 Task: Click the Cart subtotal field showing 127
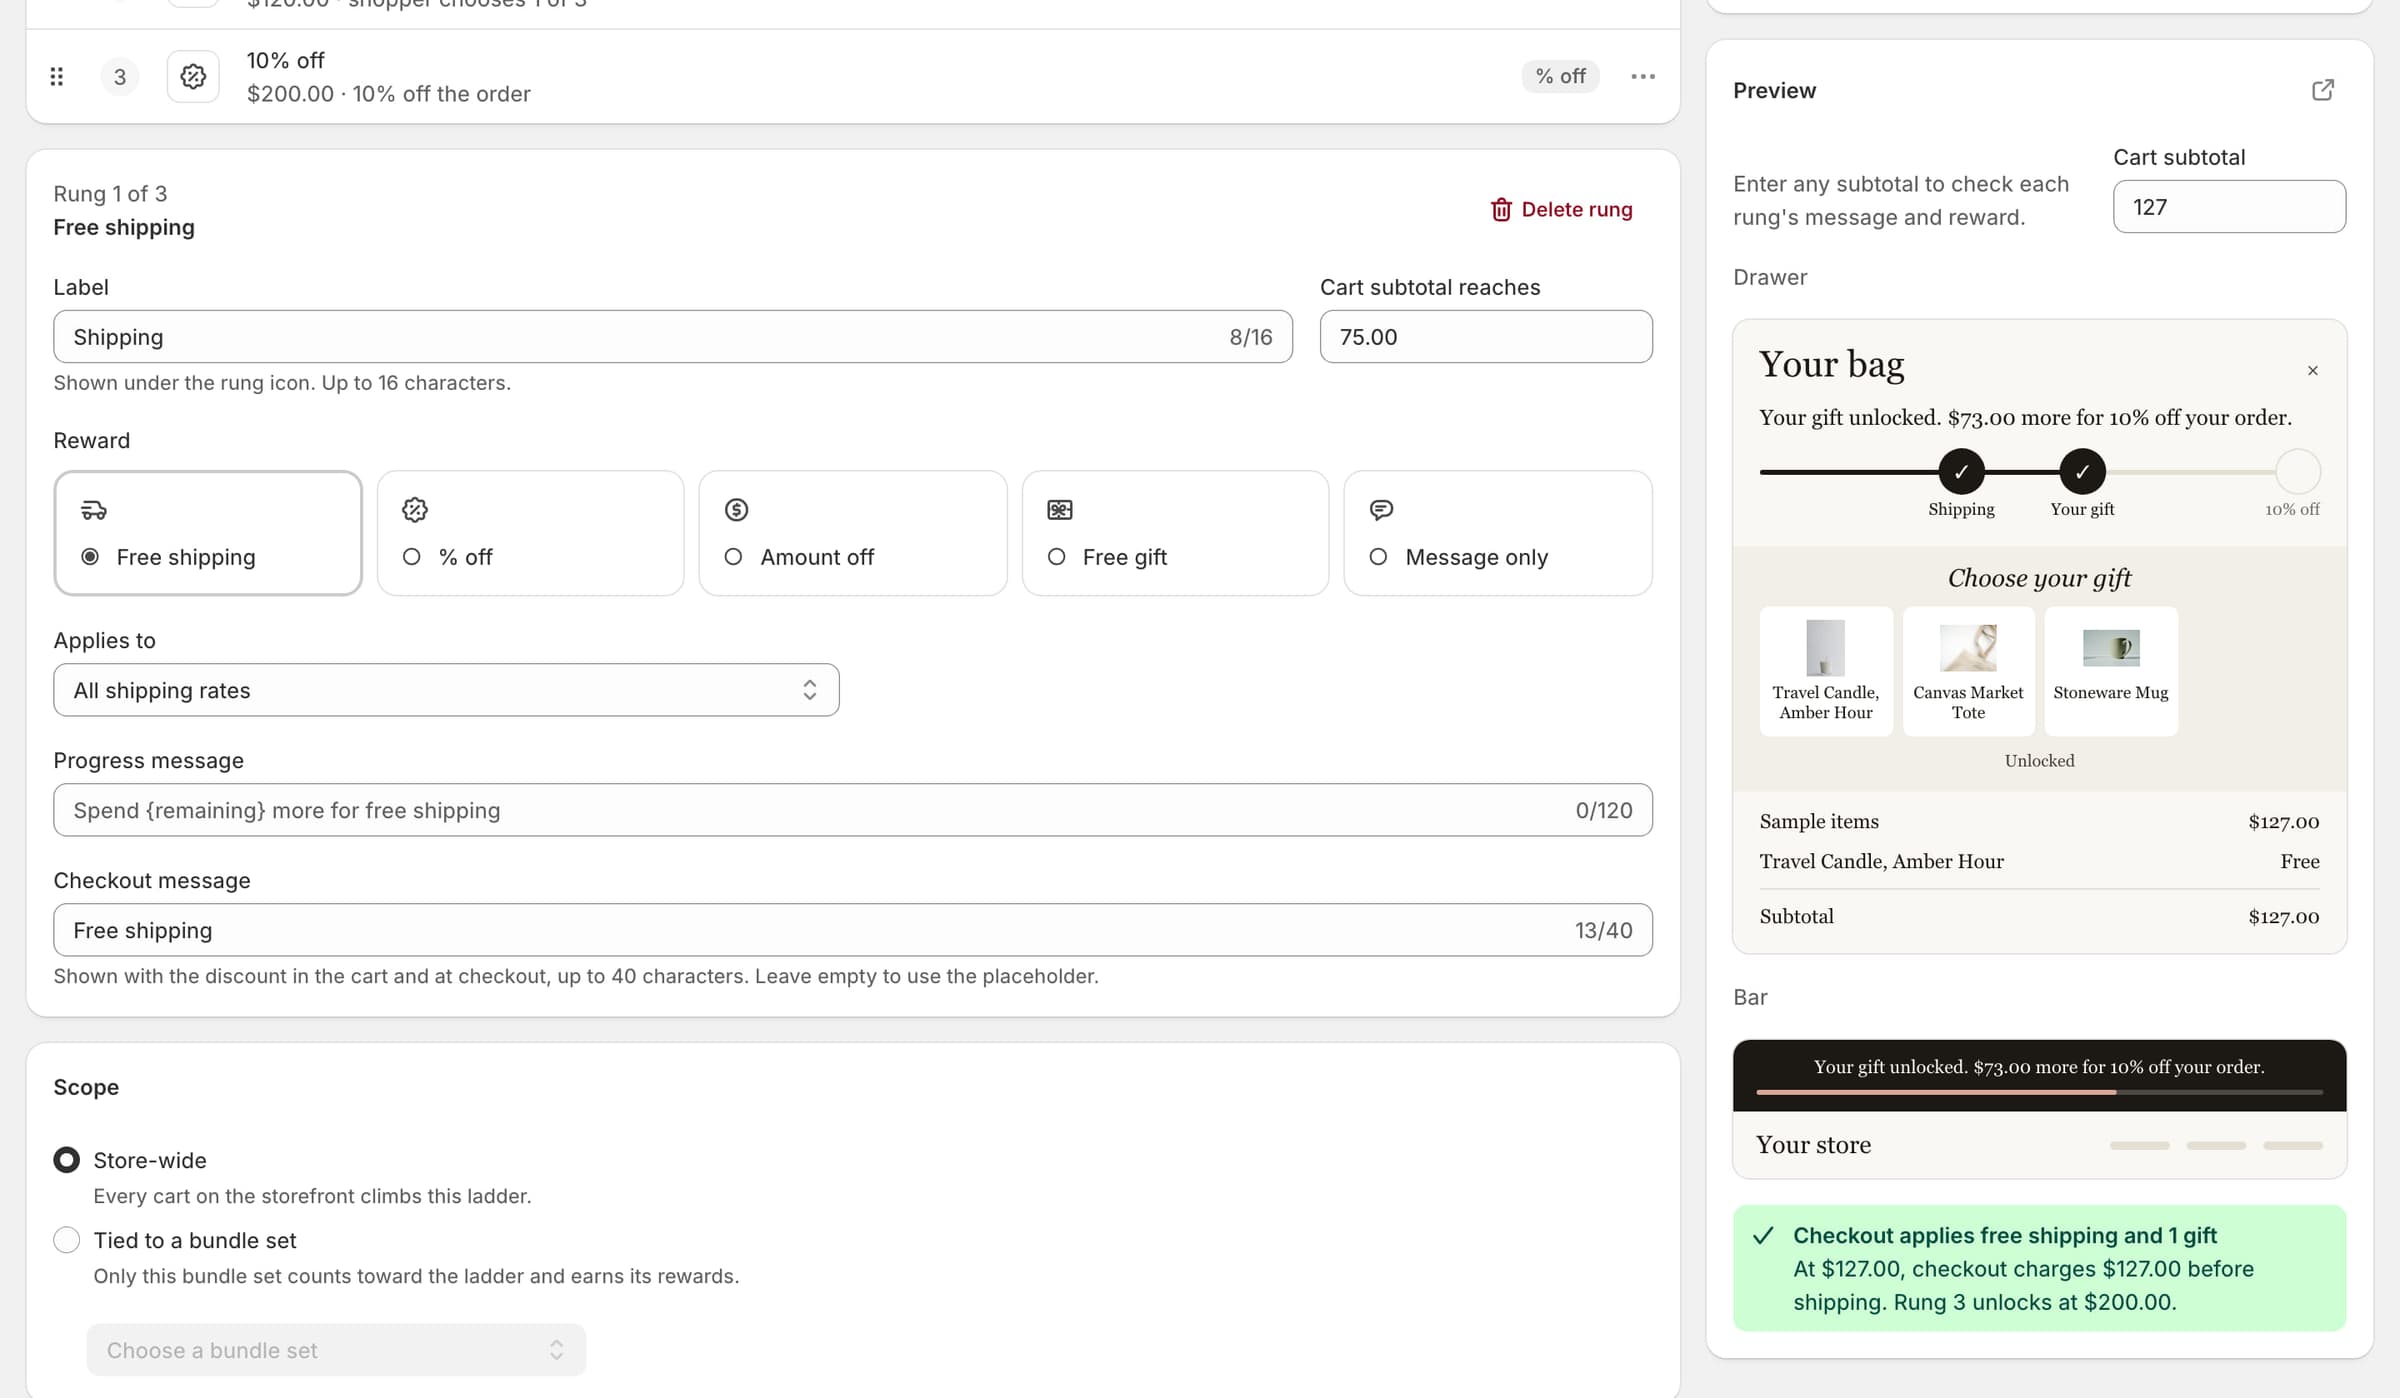(x=2229, y=207)
